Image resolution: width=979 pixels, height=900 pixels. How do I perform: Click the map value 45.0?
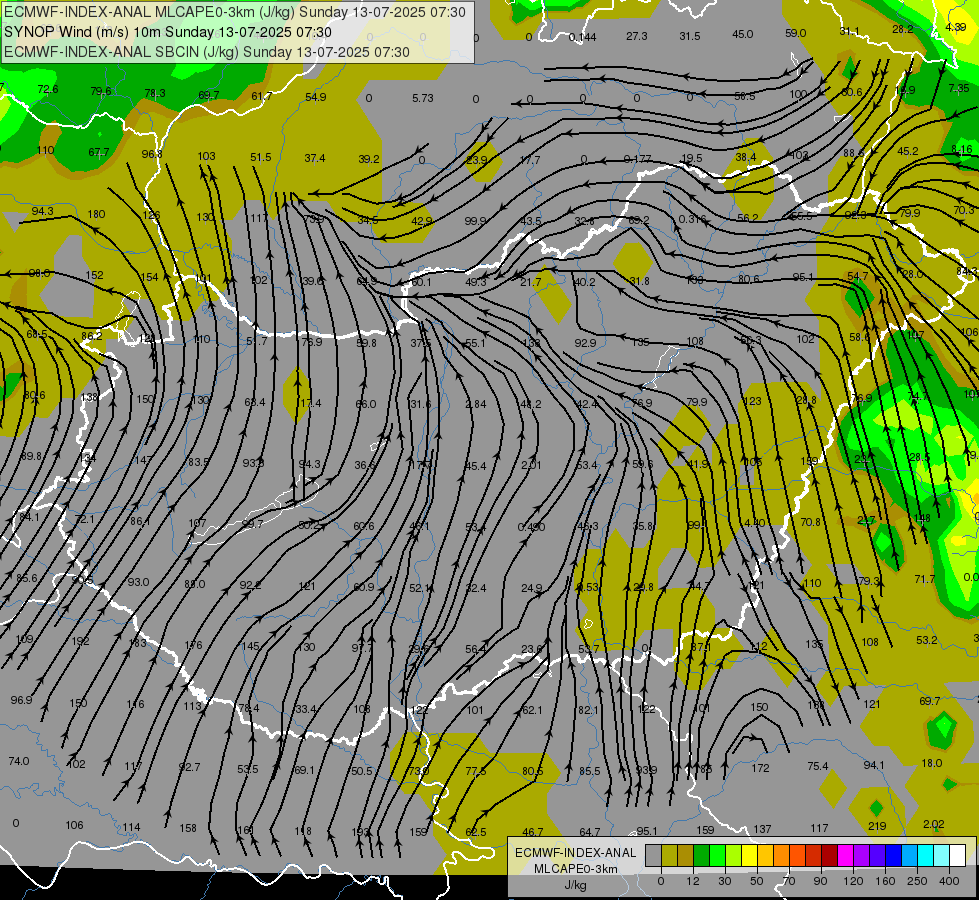click(742, 34)
